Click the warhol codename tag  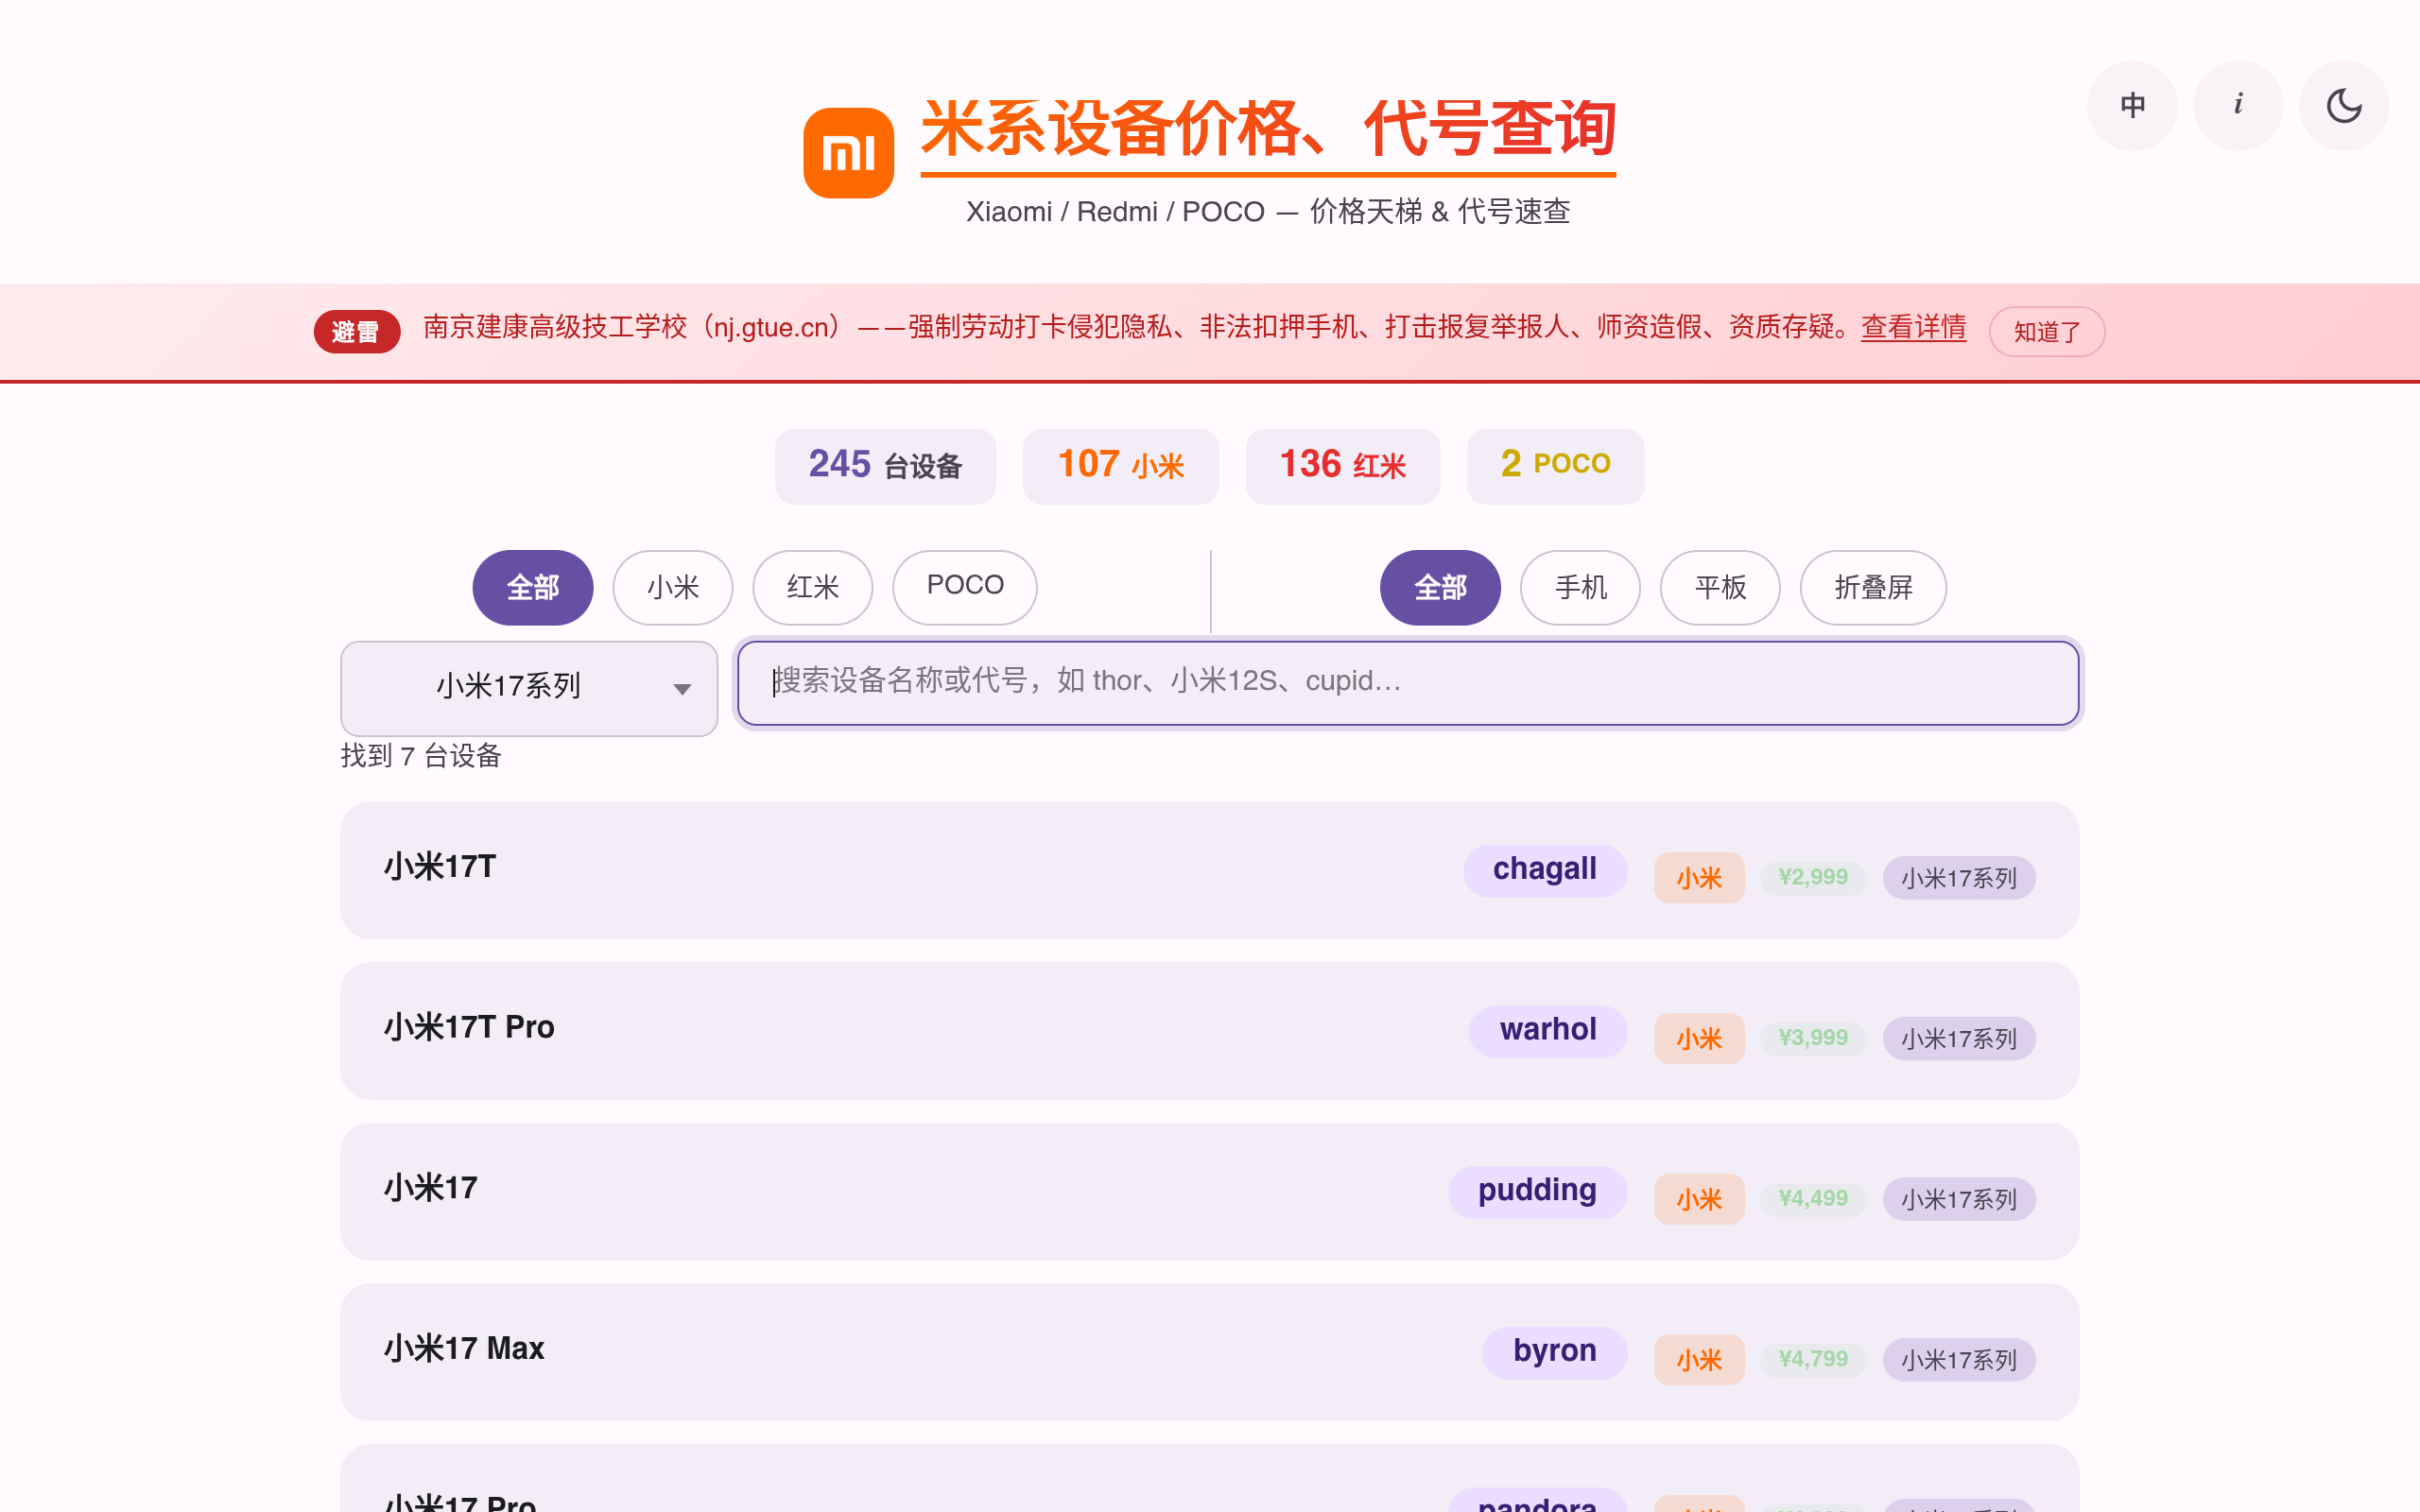[x=1548, y=1031]
